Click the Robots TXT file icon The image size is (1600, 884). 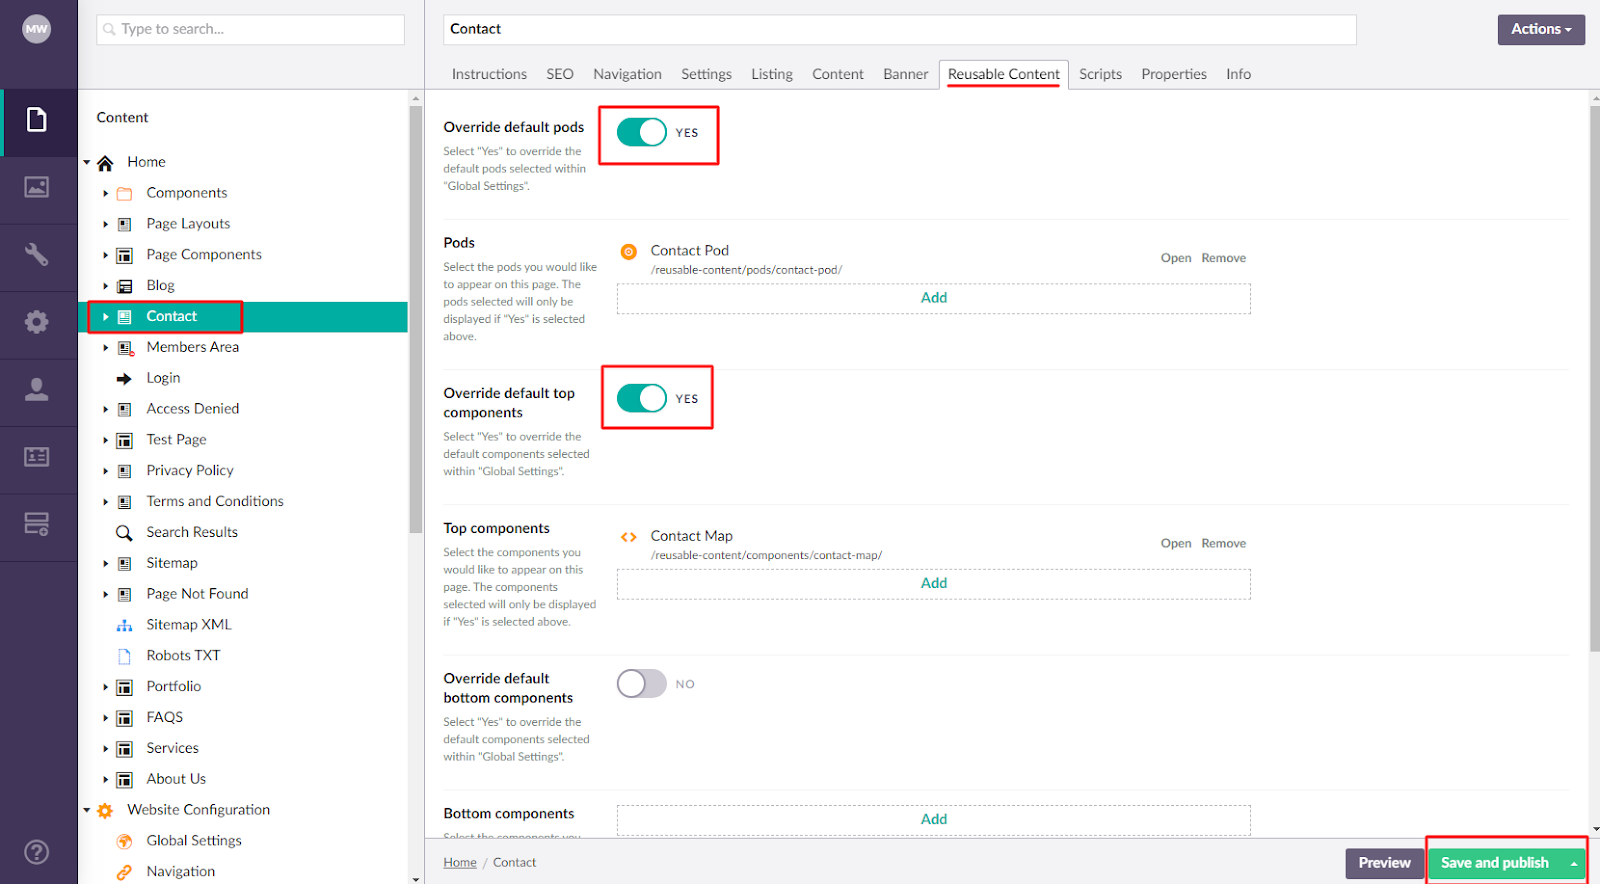(124, 657)
